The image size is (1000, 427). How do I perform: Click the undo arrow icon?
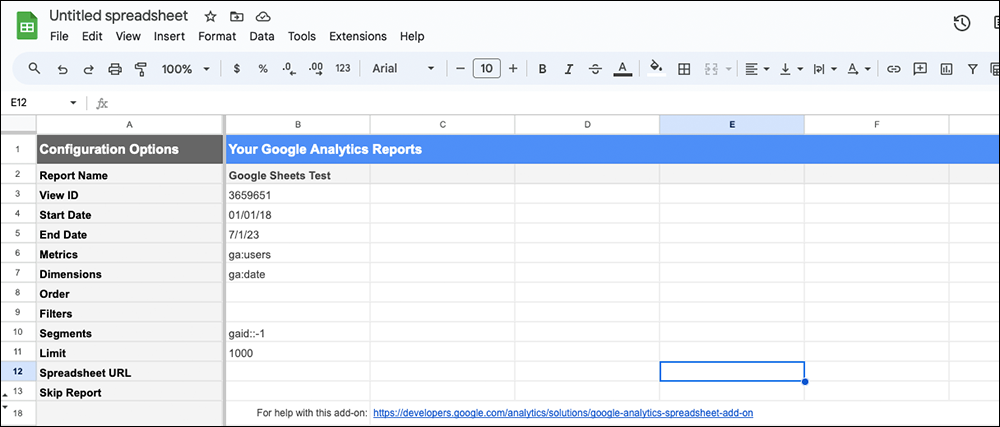coord(63,69)
